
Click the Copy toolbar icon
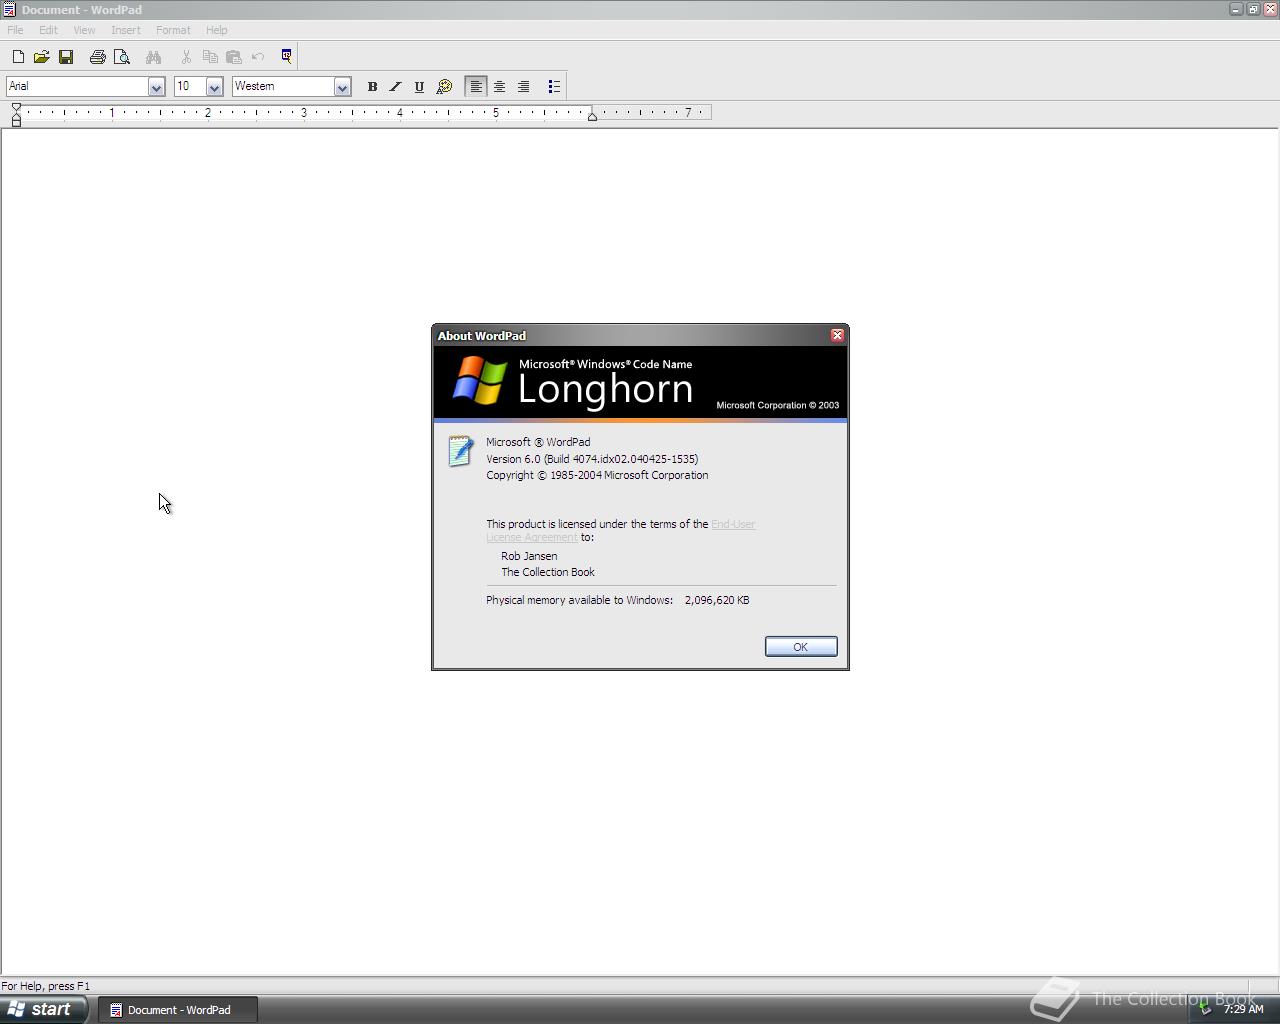(210, 57)
